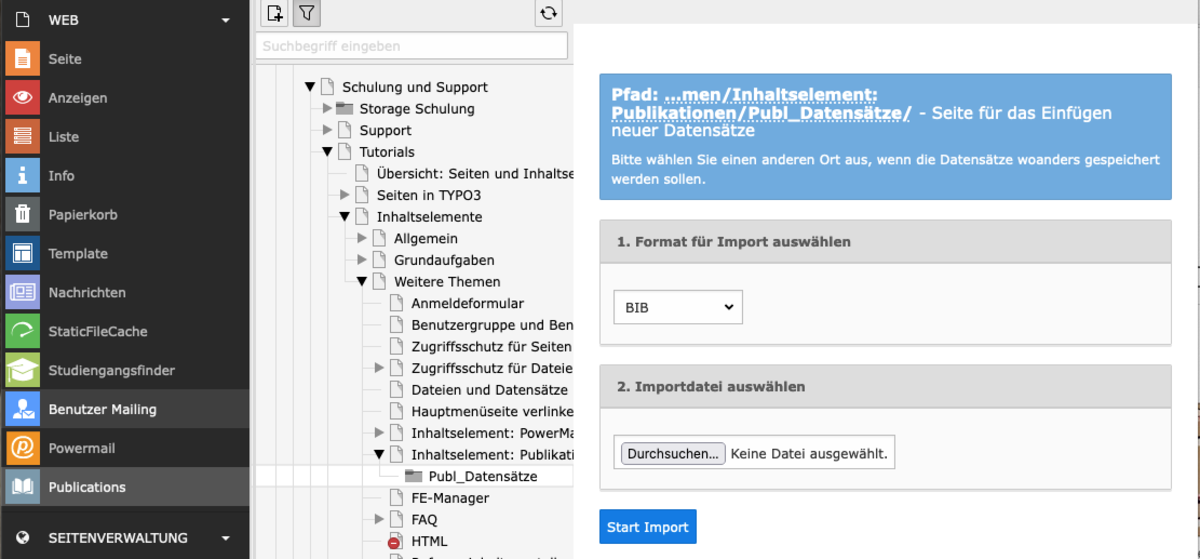Click the Anzeigen eye icon
Screen dimensions: 1200x559
(22, 98)
